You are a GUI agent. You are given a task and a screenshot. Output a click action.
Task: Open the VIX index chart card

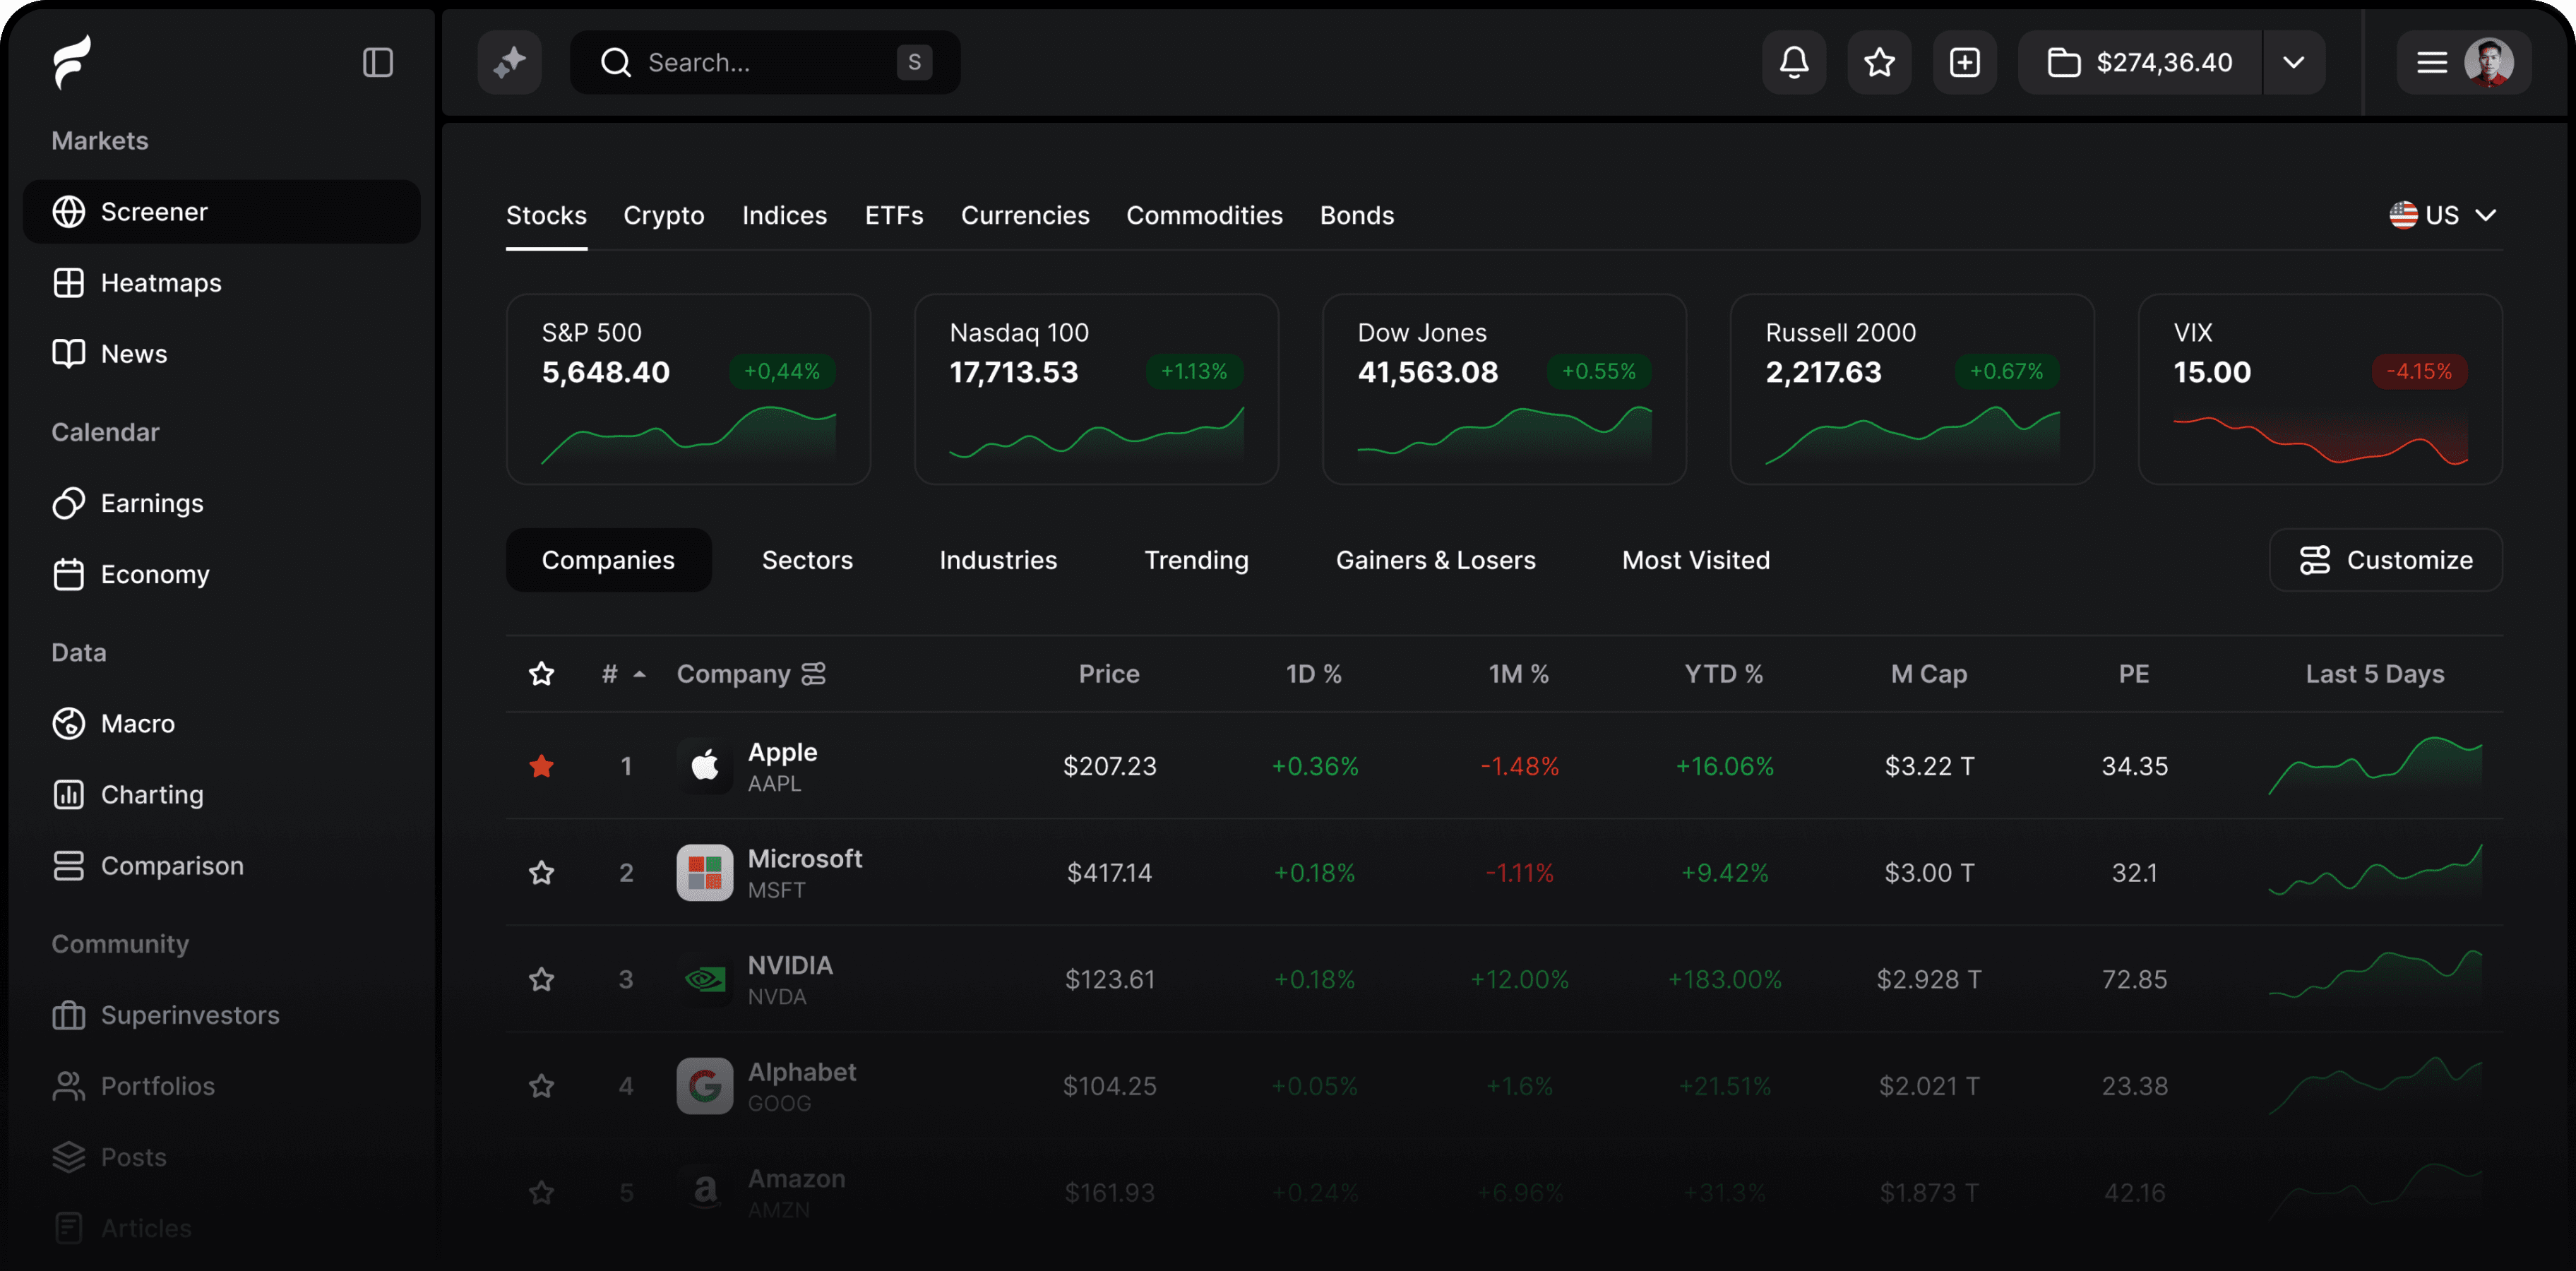2319,389
